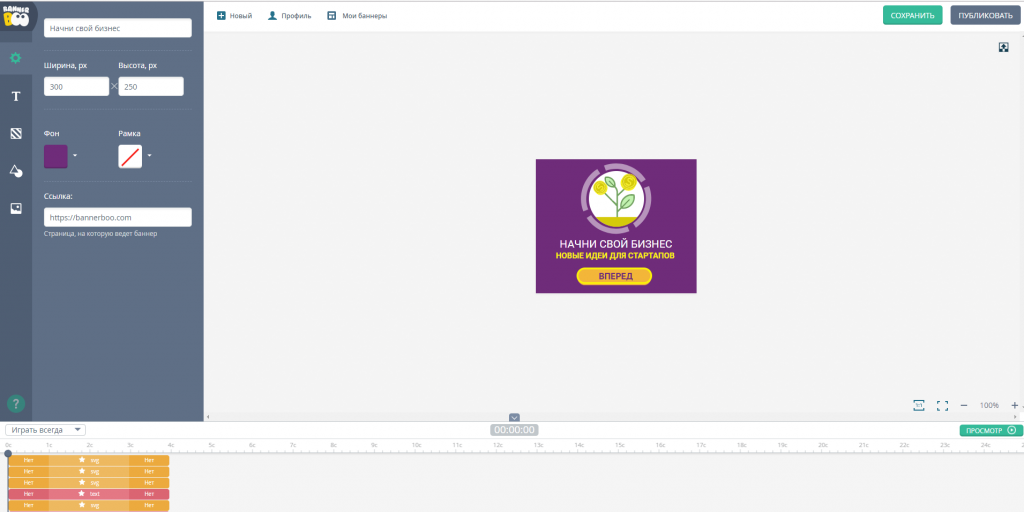The height and width of the screenshot is (512, 1024).
Task: Click the СОХРАНИТЬ button
Action: [912, 15]
